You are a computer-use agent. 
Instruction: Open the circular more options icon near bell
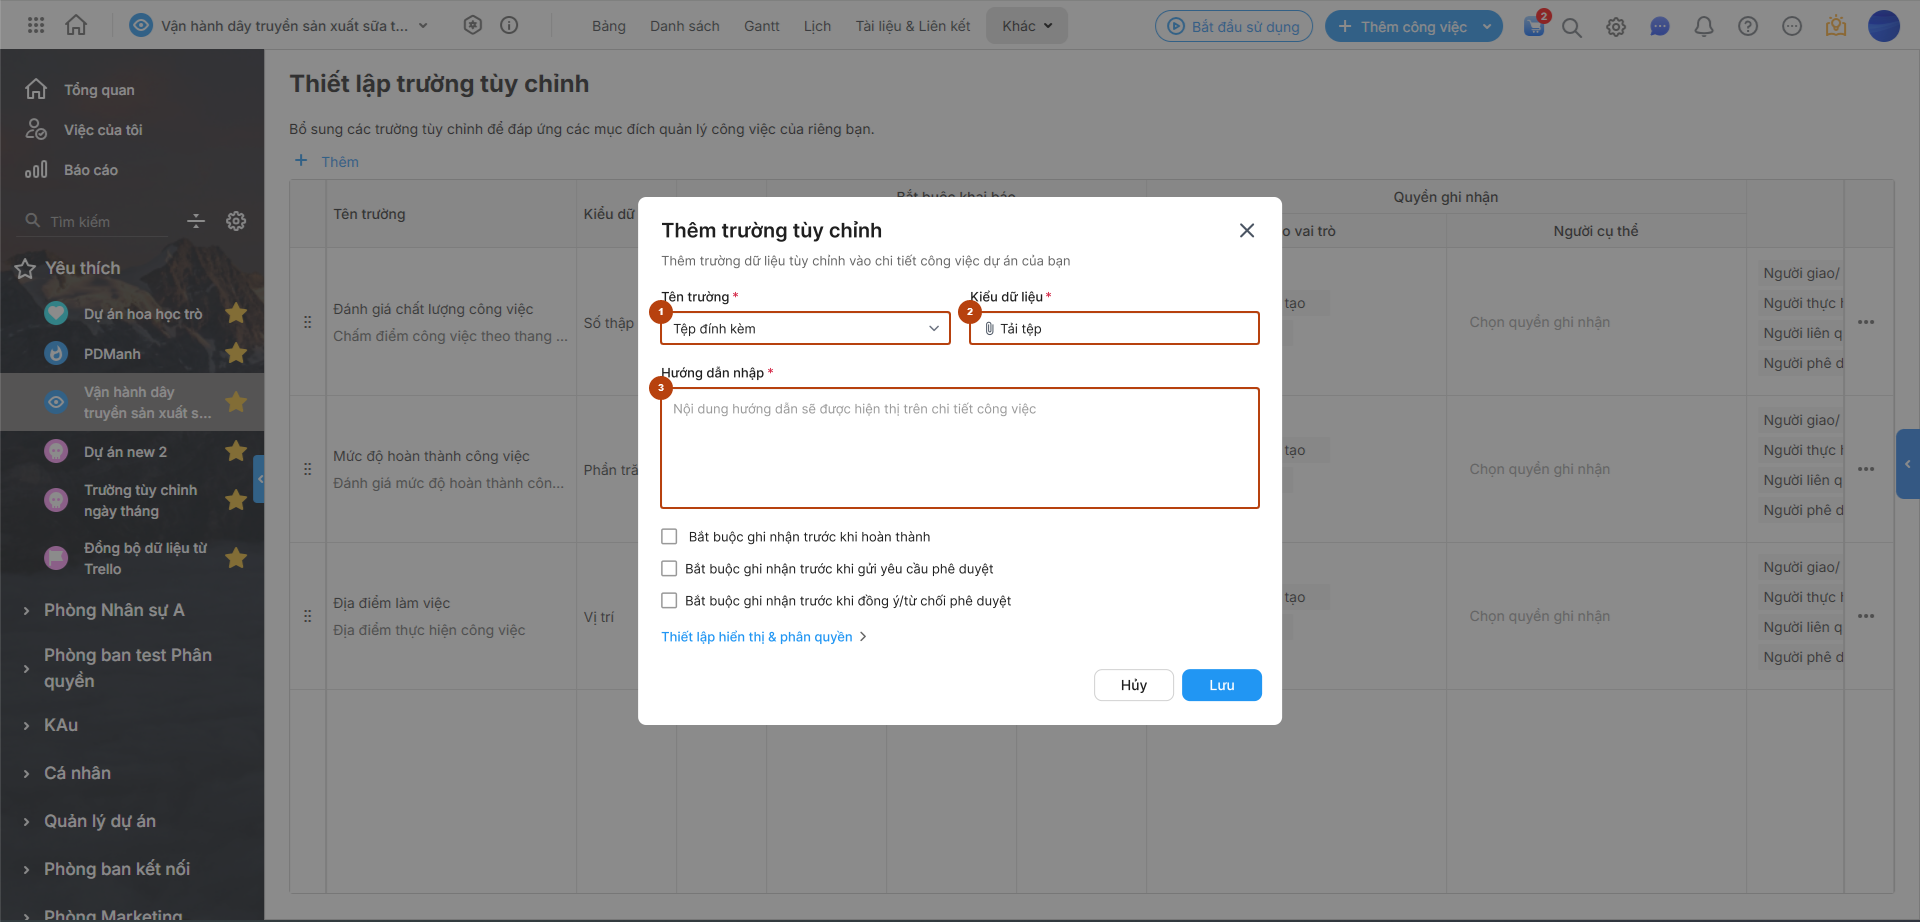pos(1792,27)
